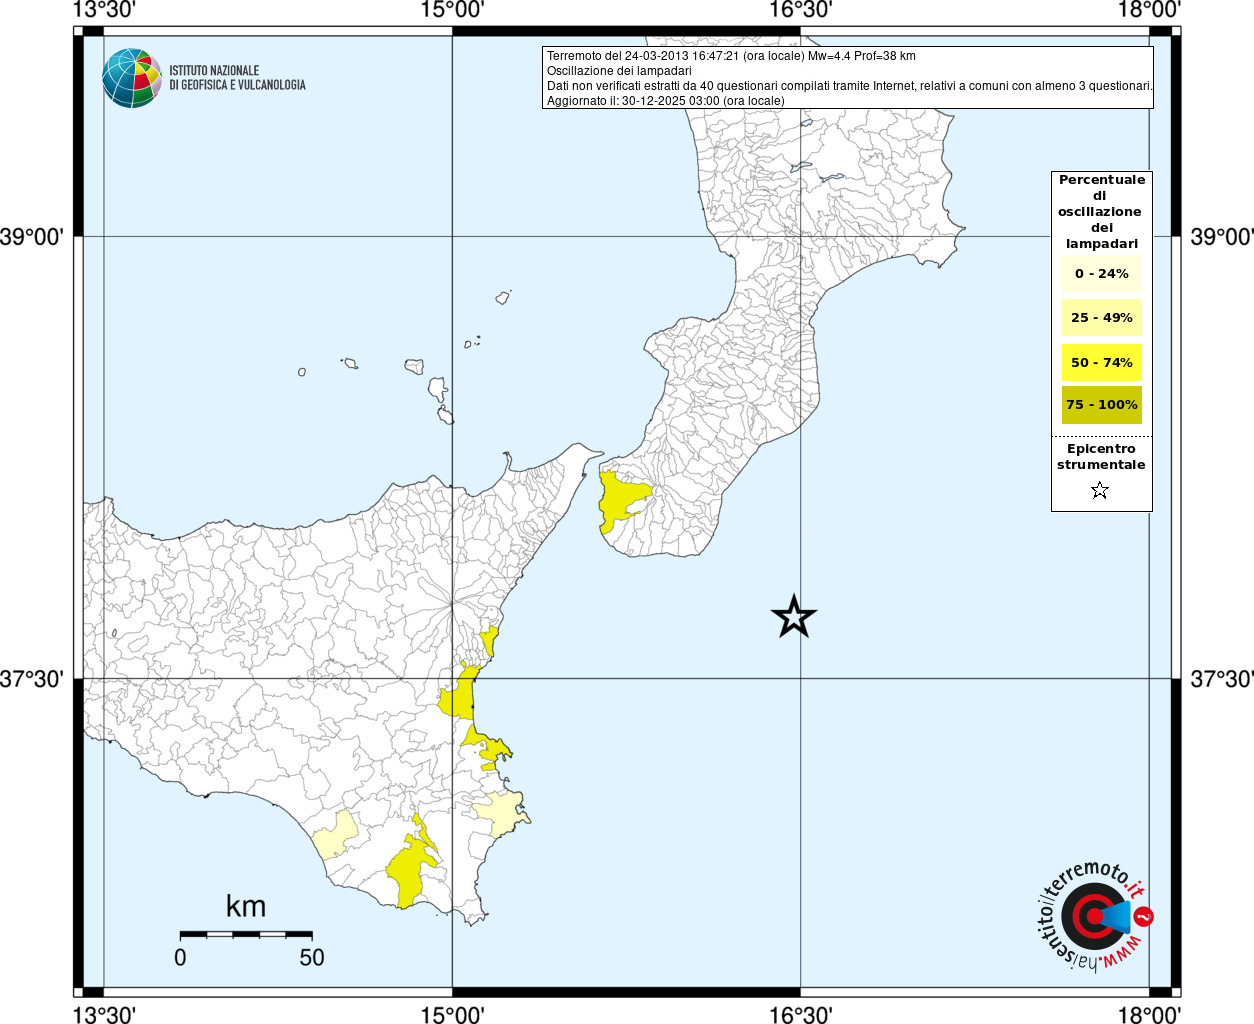
Task: Click the right axis label 39°00'
Action: pyautogui.click(x=1221, y=237)
